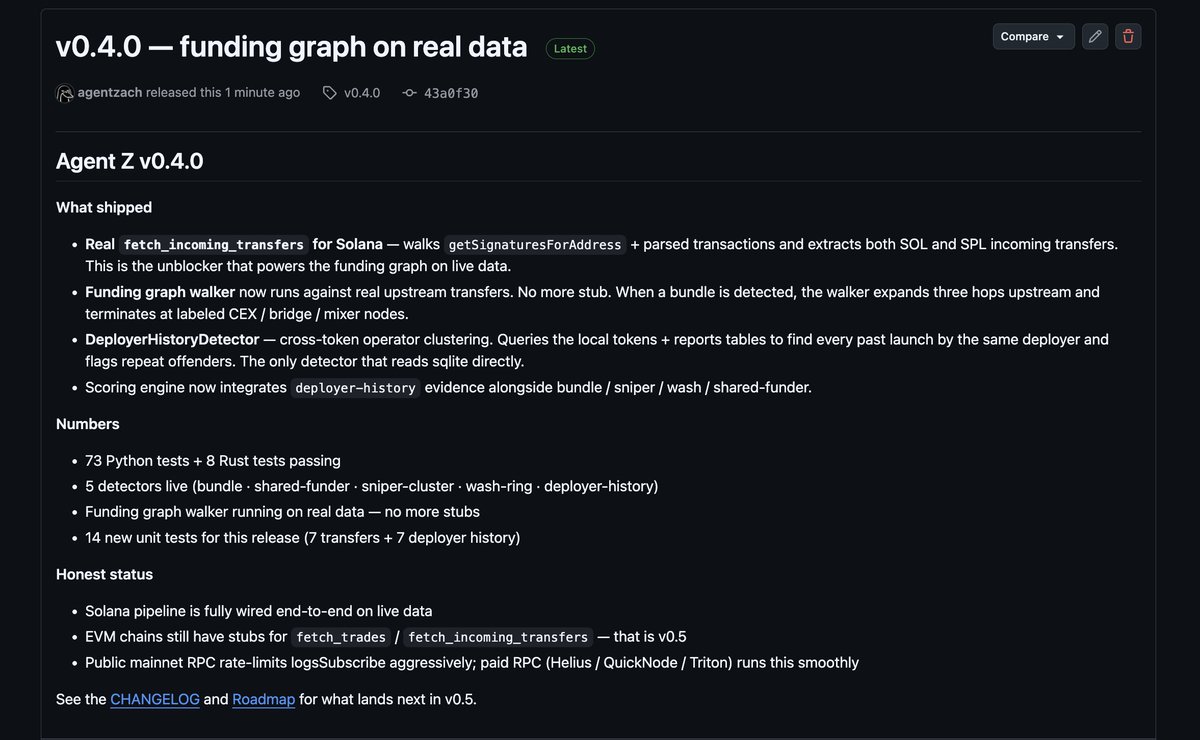
Task: Open the agentzach profile link
Action: pyautogui.click(x=110, y=92)
